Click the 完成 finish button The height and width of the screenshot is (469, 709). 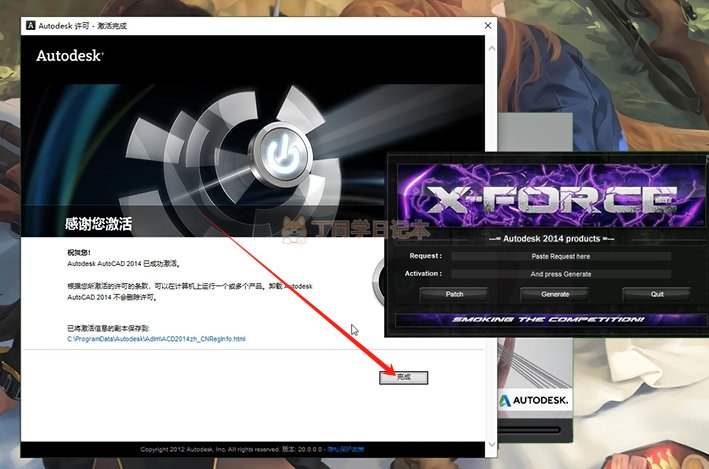(x=403, y=377)
